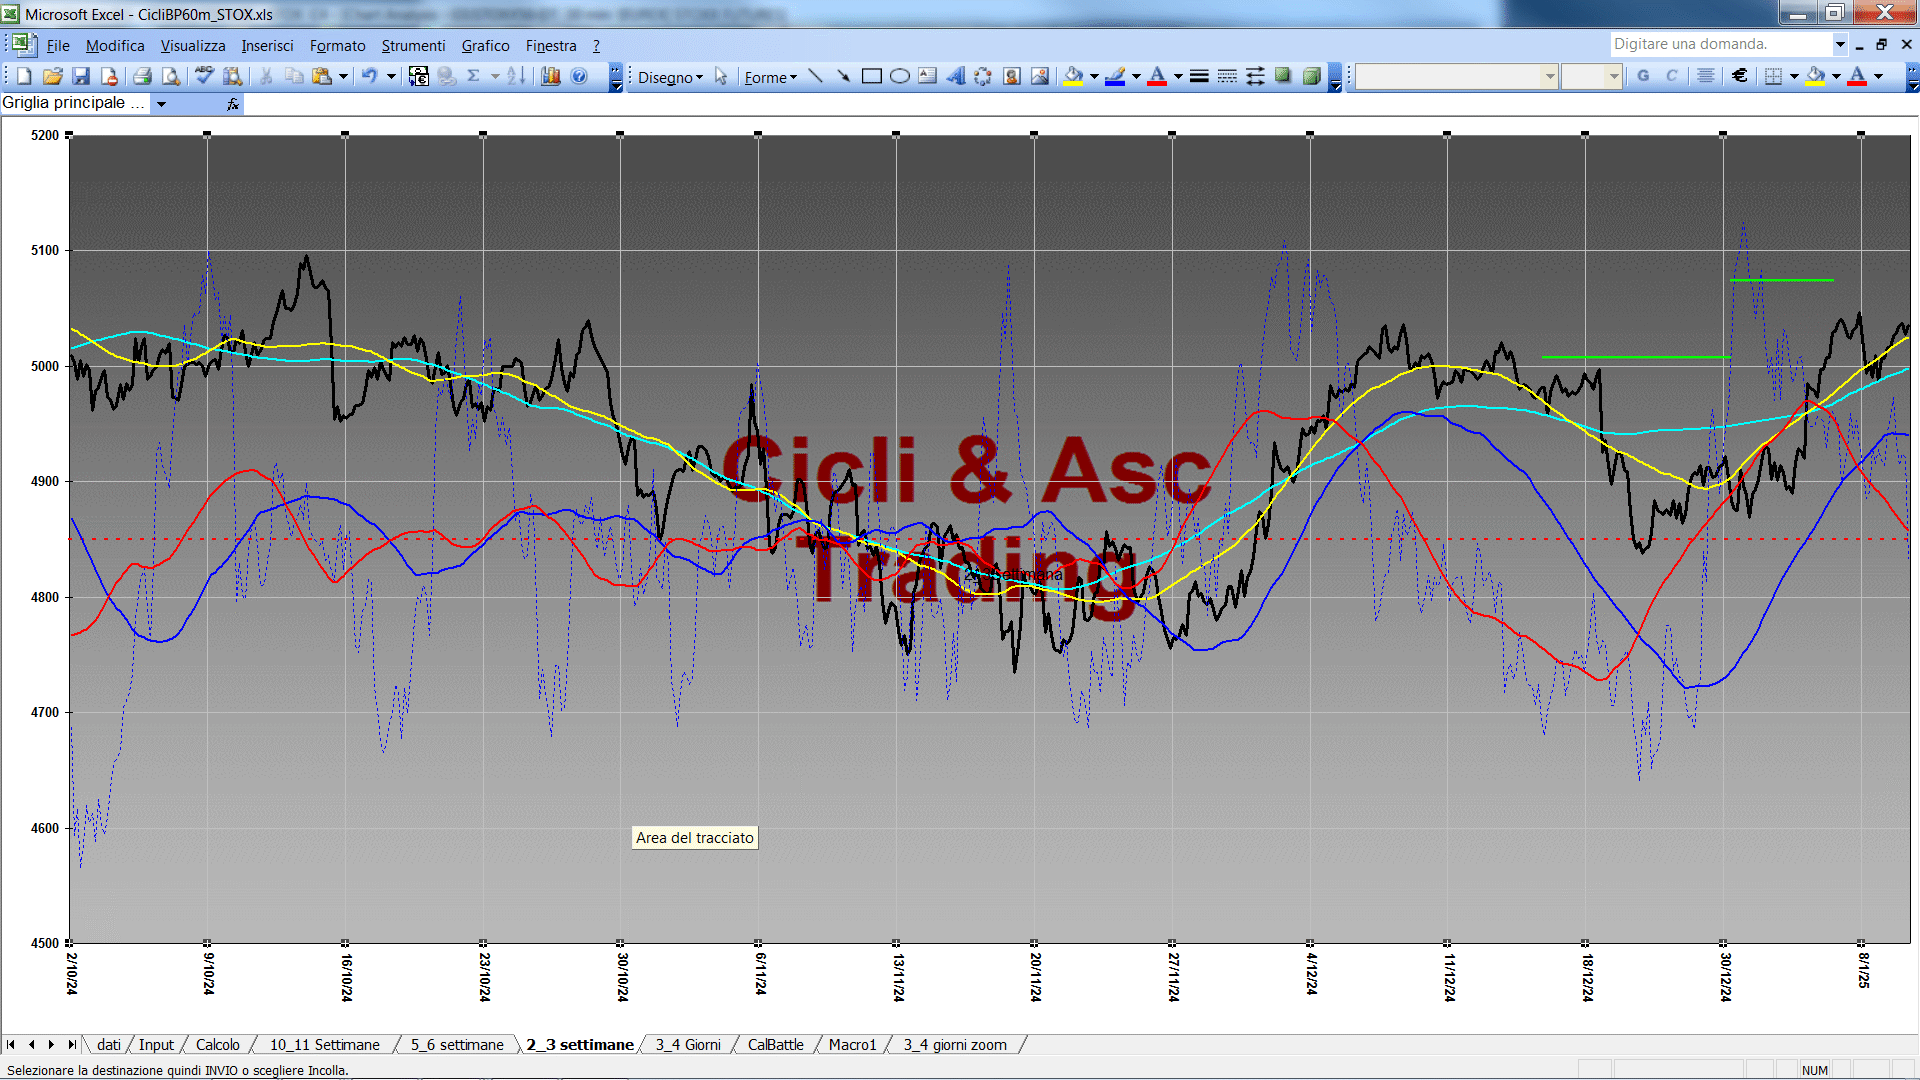
Task: Insert diagram or organization chart
Action: click(x=983, y=76)
